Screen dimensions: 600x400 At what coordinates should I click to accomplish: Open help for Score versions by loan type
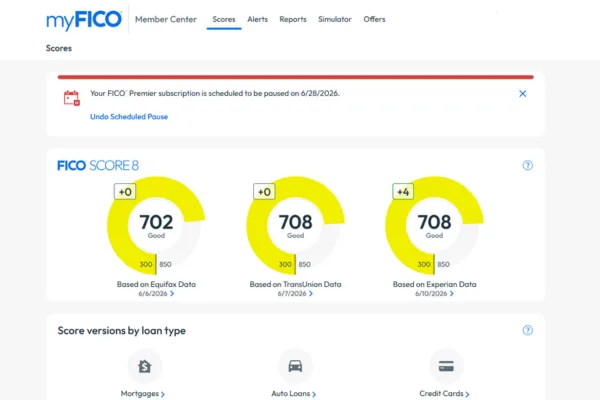528,330
